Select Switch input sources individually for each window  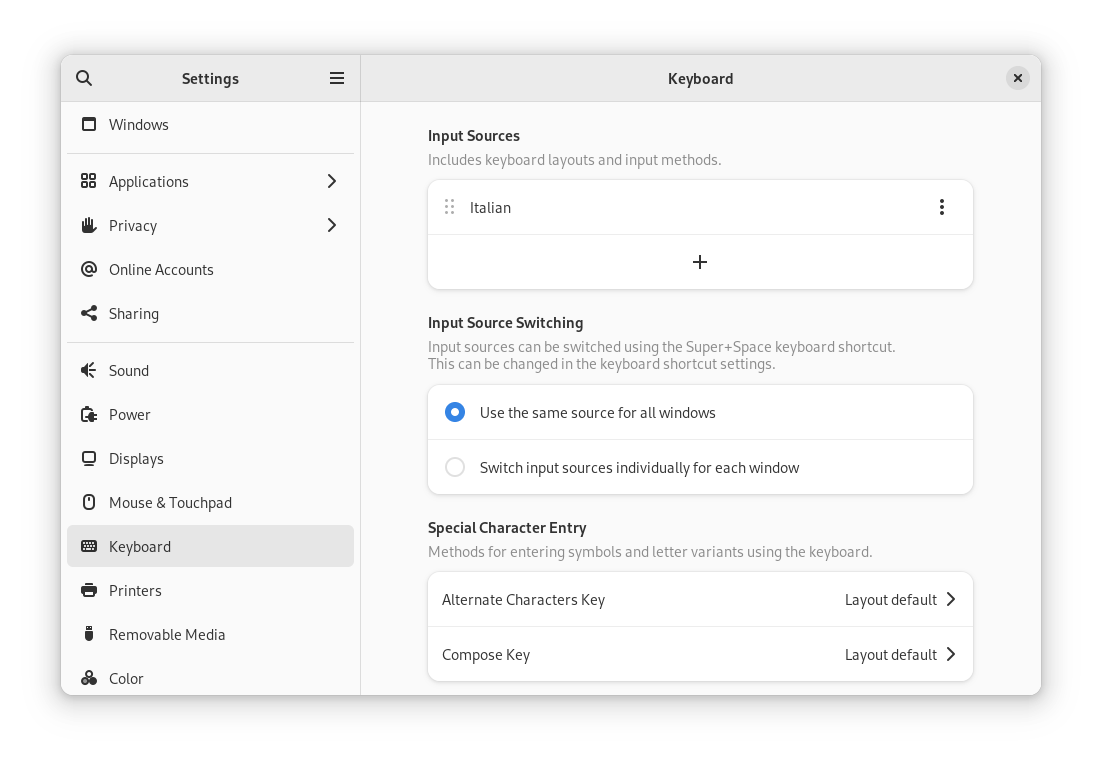tap(455, 467)
